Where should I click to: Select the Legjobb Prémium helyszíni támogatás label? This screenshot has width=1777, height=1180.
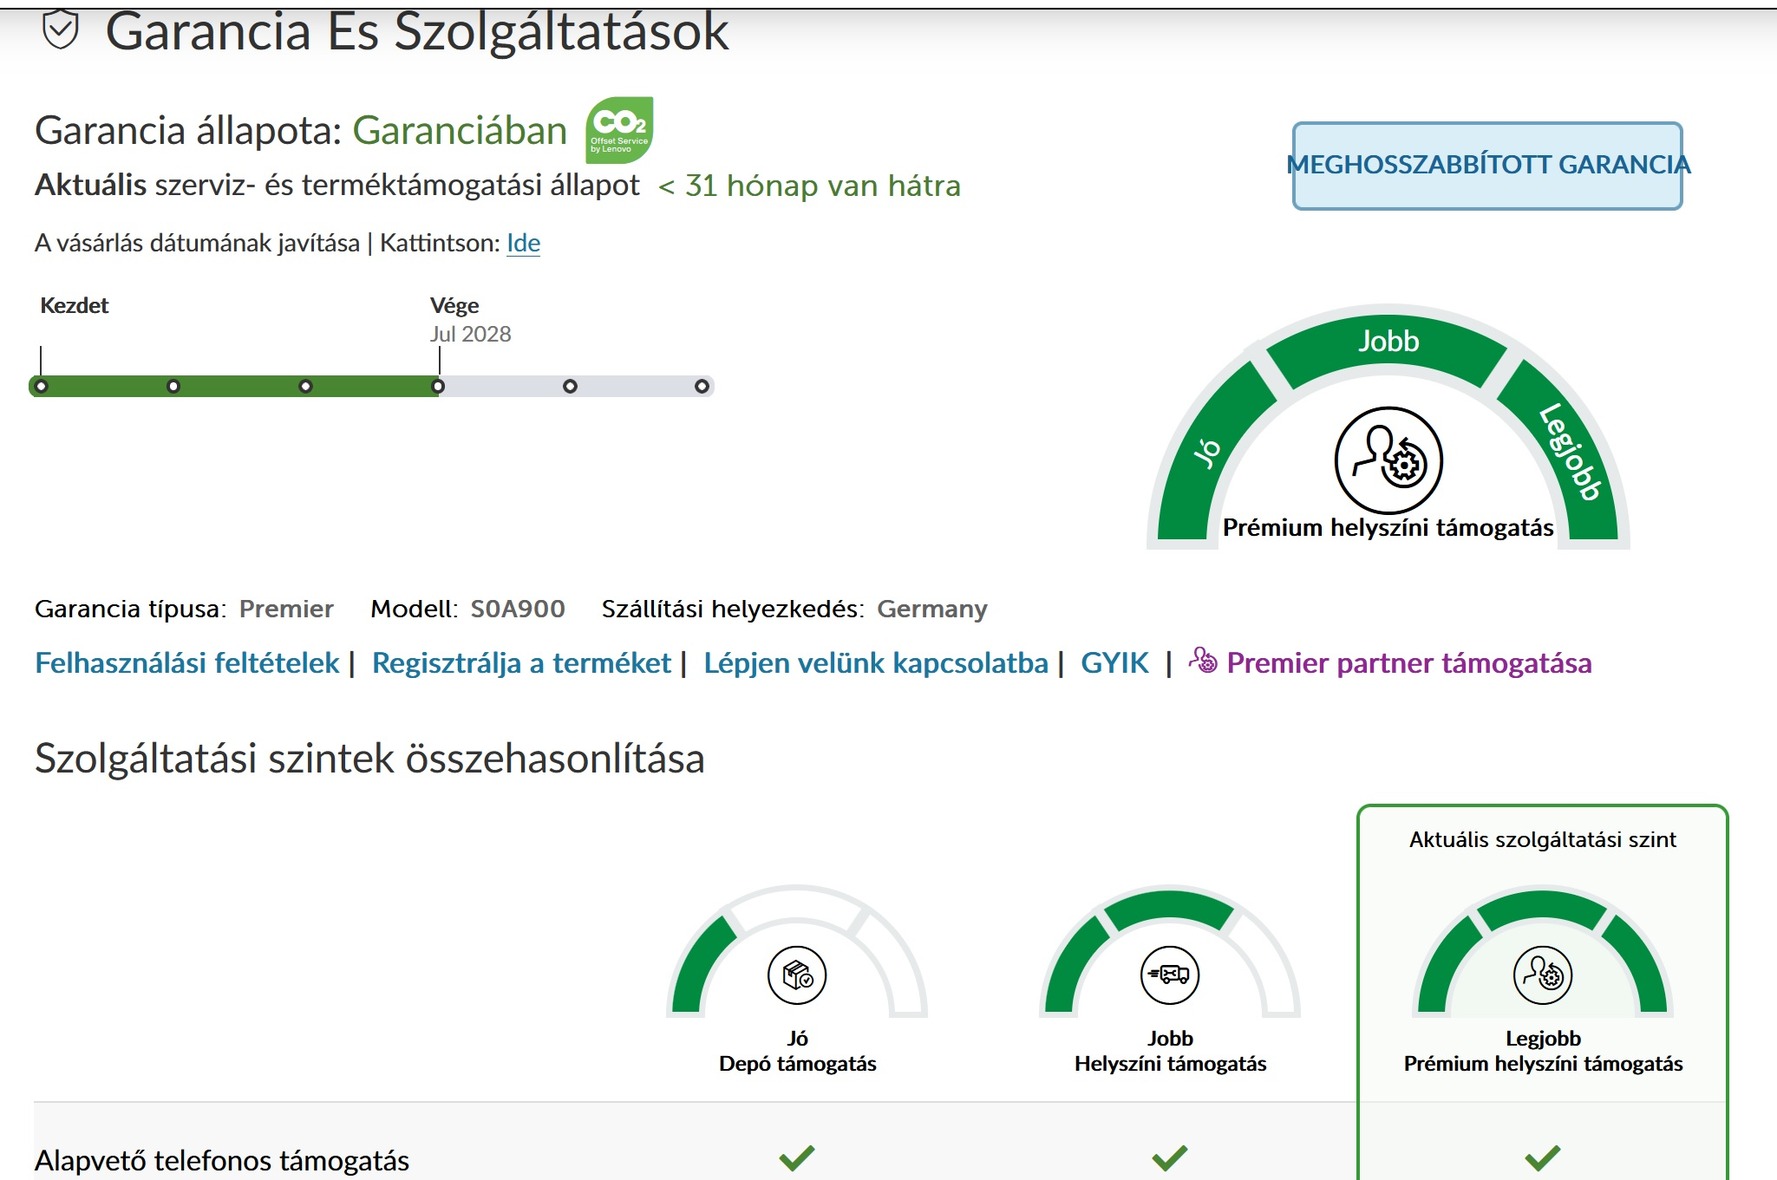coord(1543,1051)
